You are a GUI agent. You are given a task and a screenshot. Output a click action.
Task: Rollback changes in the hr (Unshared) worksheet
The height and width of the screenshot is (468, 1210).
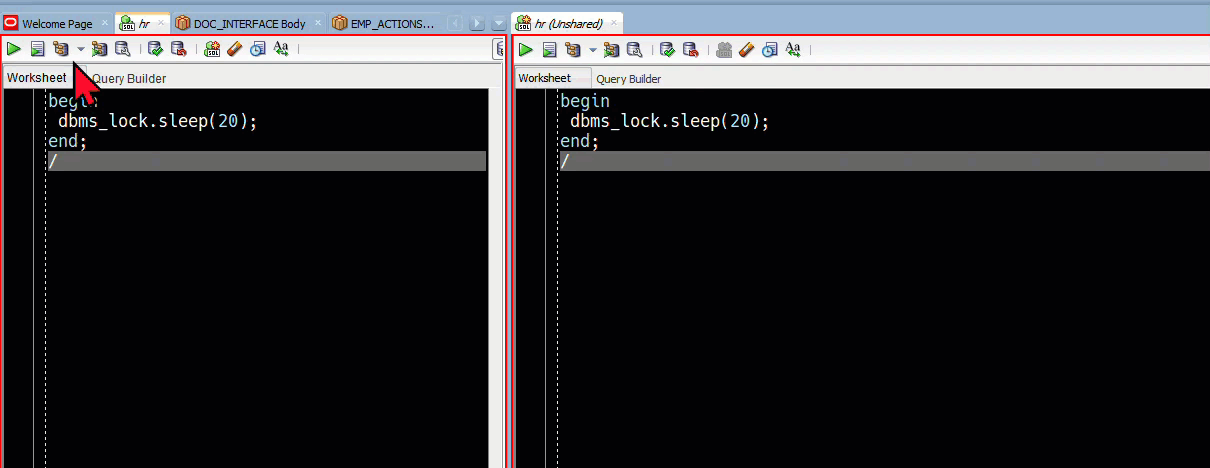point(691,49)
